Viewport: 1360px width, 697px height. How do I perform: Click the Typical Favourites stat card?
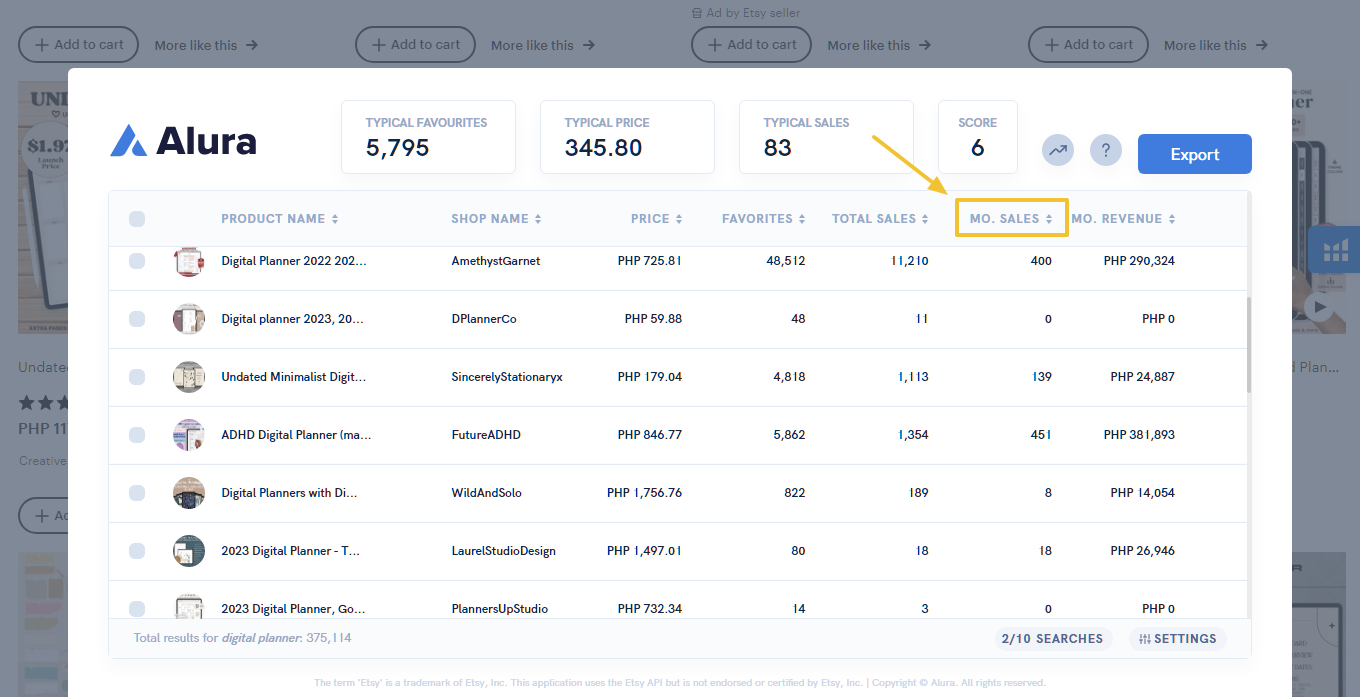pos(428,137)
